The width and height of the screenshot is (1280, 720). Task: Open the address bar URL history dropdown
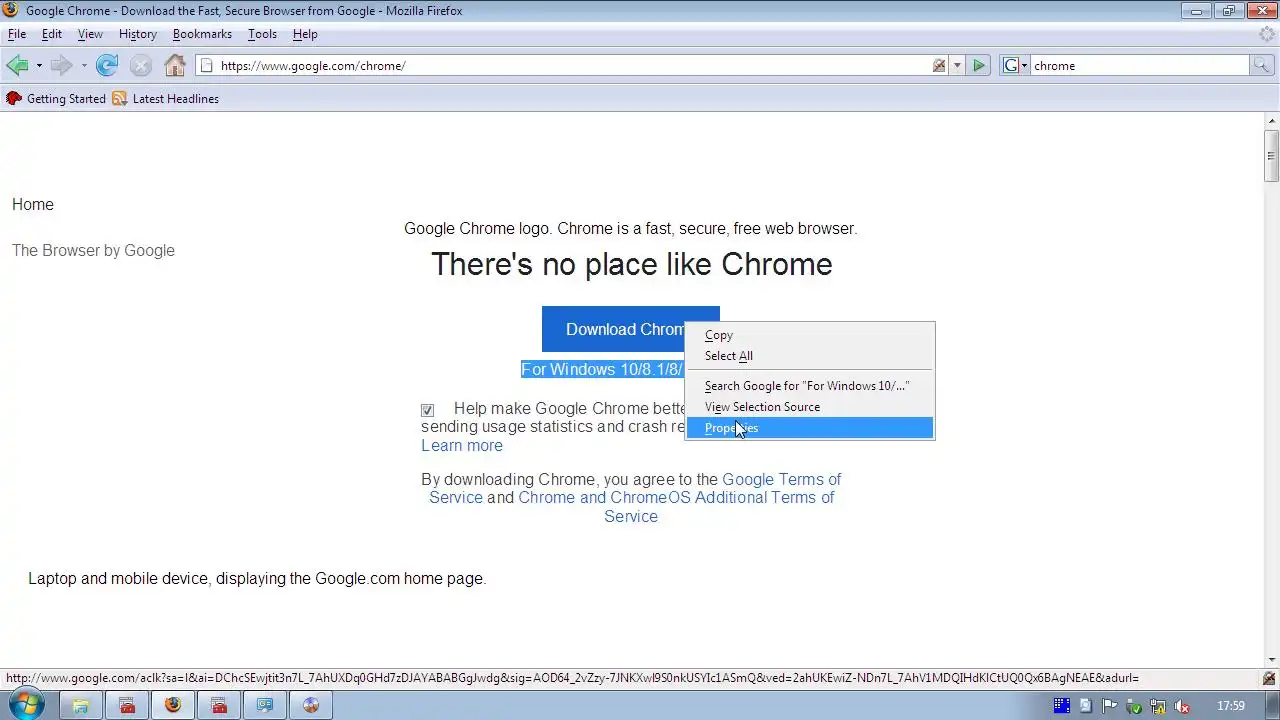click(x=957, y=66)
